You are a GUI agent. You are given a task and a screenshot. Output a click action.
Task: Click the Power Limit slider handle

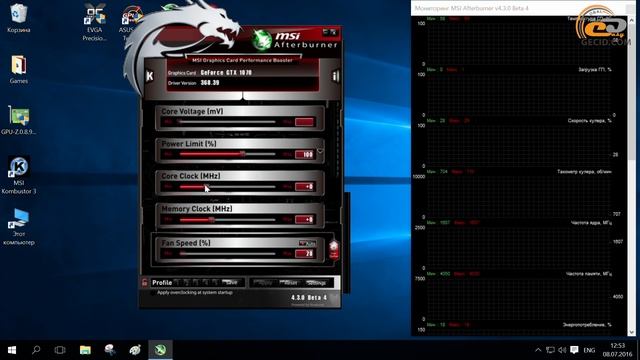point(243,154)
